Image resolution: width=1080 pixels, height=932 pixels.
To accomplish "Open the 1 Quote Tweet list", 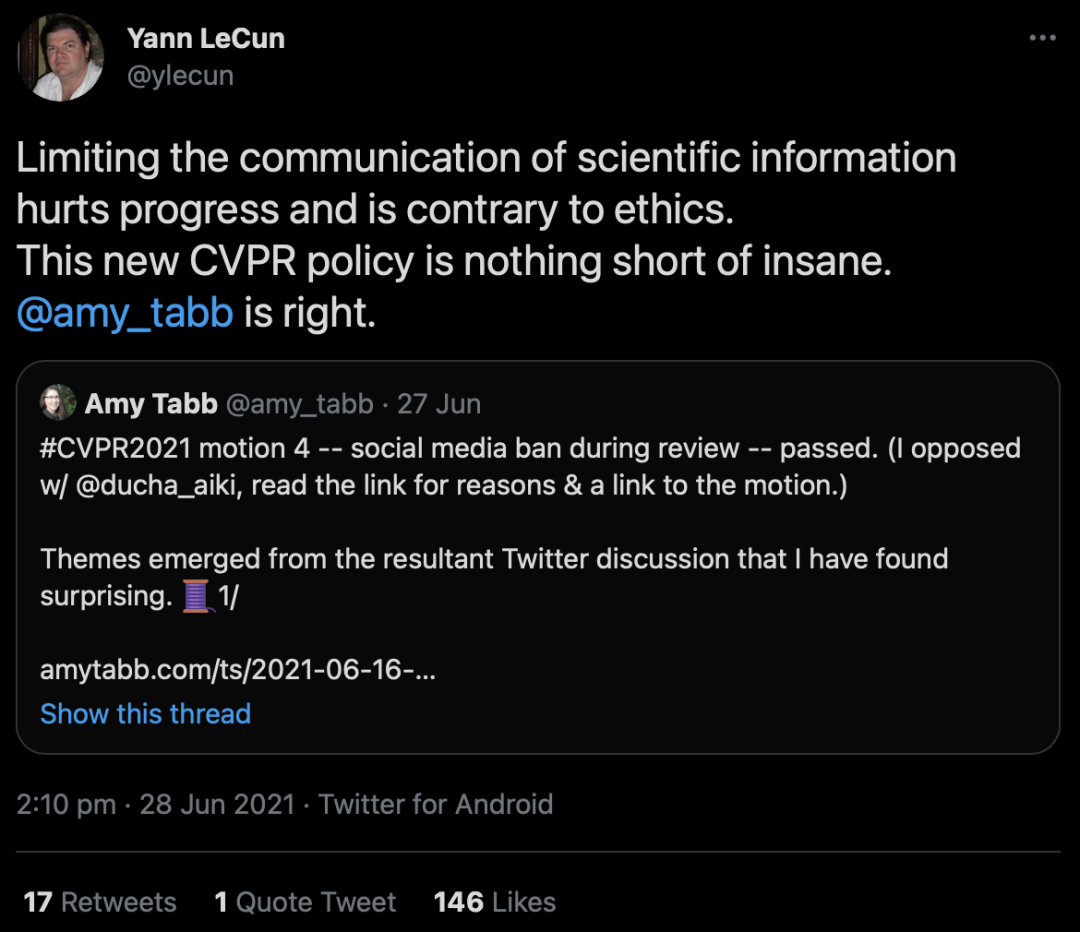I will tap(305, 902).
